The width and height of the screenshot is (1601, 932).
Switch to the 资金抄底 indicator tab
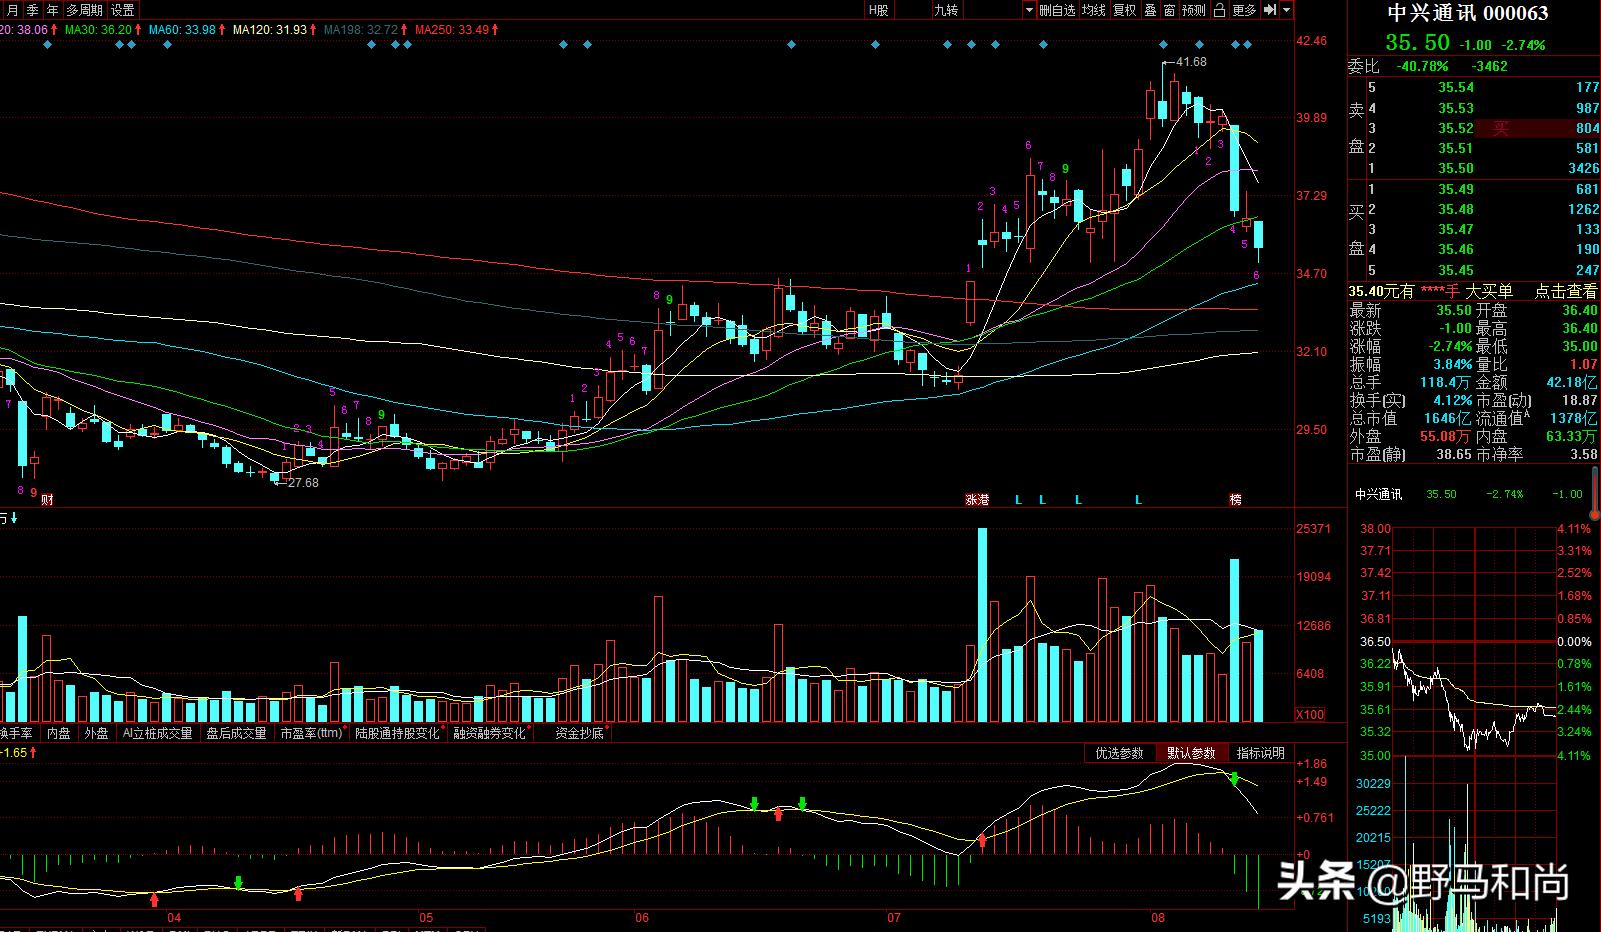point(579,733)
